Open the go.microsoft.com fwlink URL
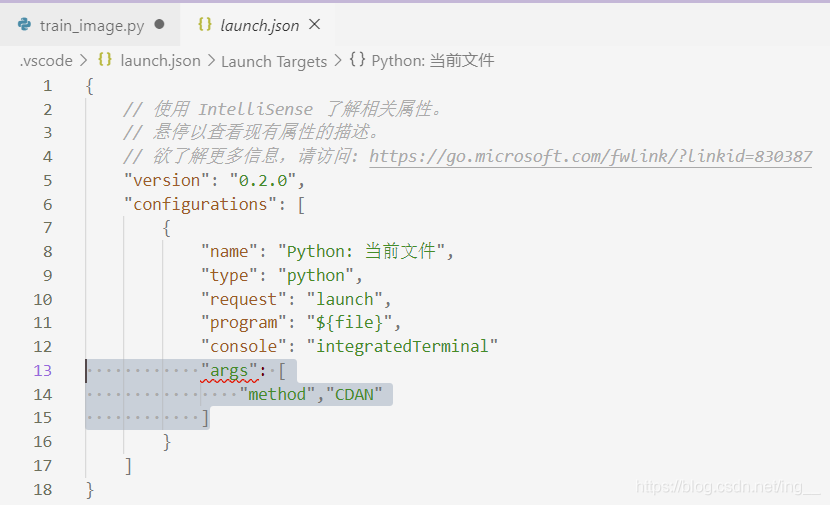The height and width of the screenshot is (505, 830). (x=590, y=157)
